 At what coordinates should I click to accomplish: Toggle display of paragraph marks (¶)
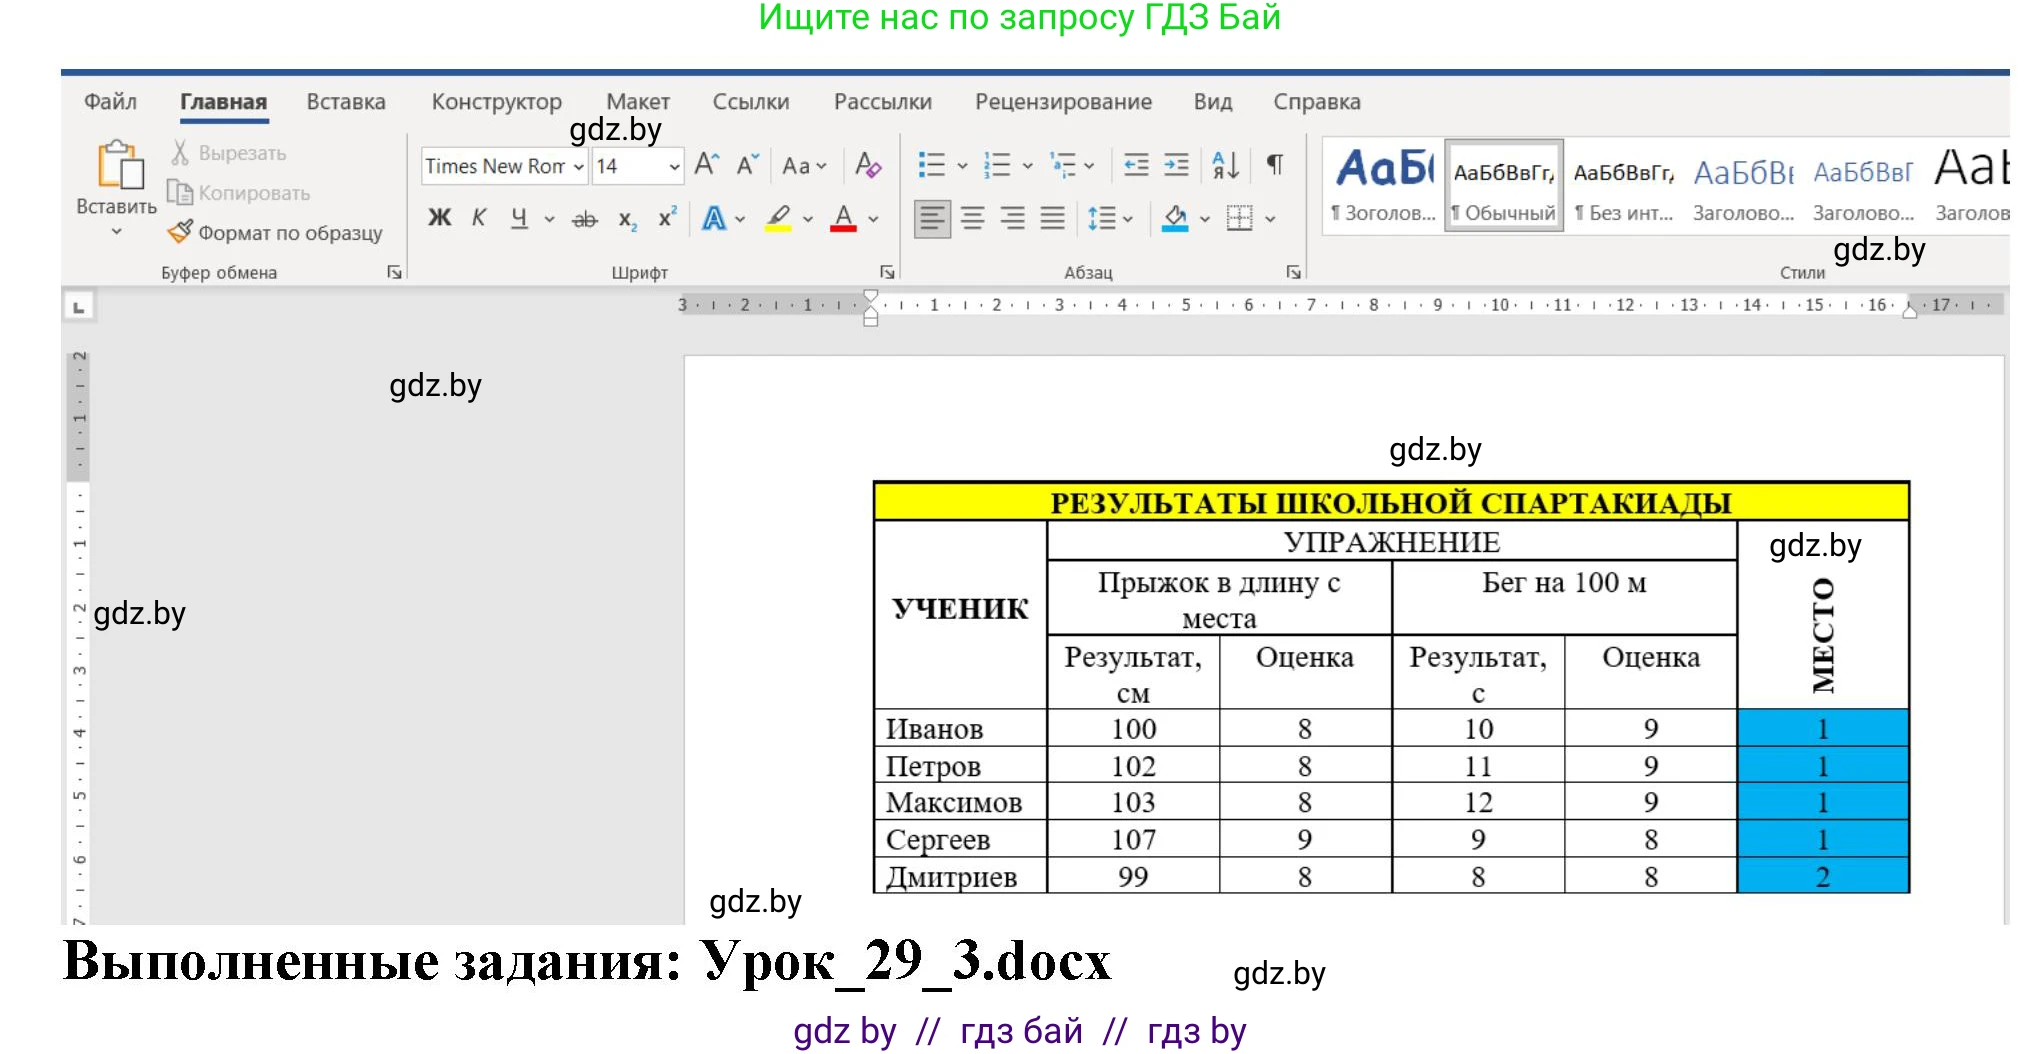1273,165
